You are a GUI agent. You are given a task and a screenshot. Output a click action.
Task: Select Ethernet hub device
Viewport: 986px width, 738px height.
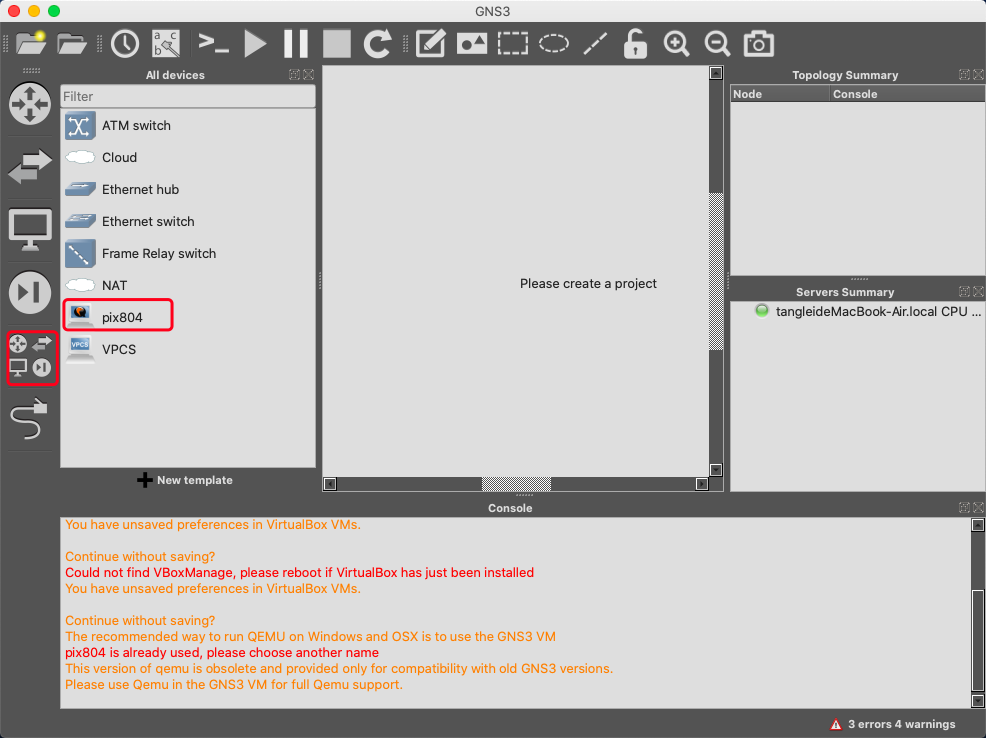pyautogui.click(x=187, y=190)
